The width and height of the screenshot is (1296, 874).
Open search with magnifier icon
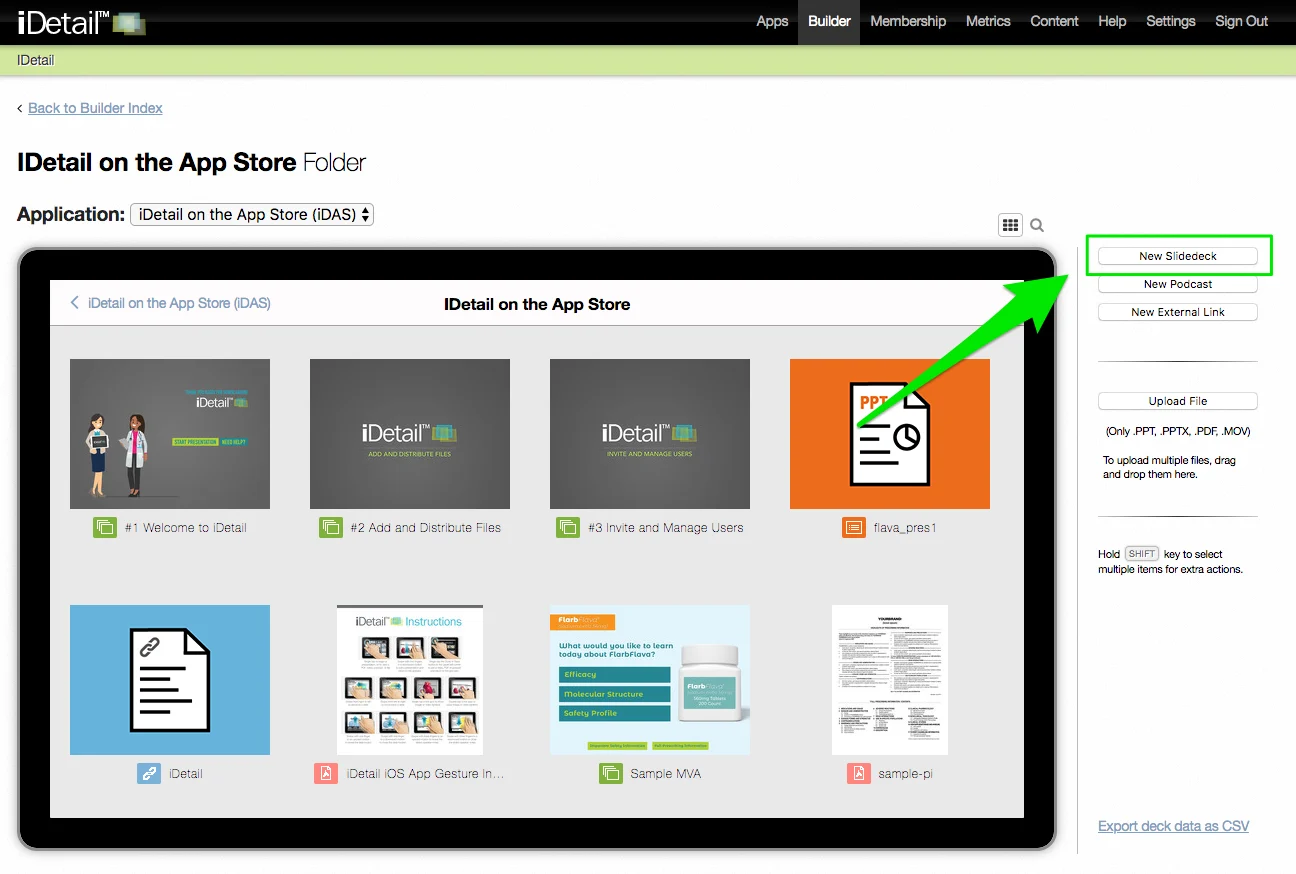[x=1037, y=226]
